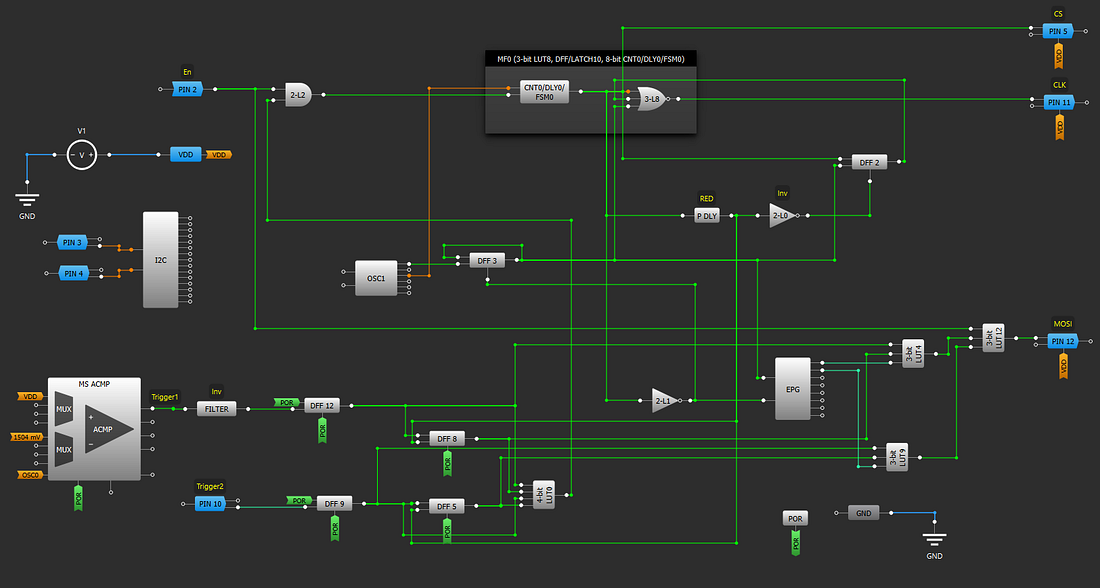
Task: Expand the DFF 2 flip-flop properties
Action: pyautogui.click(x=869, y=161)
